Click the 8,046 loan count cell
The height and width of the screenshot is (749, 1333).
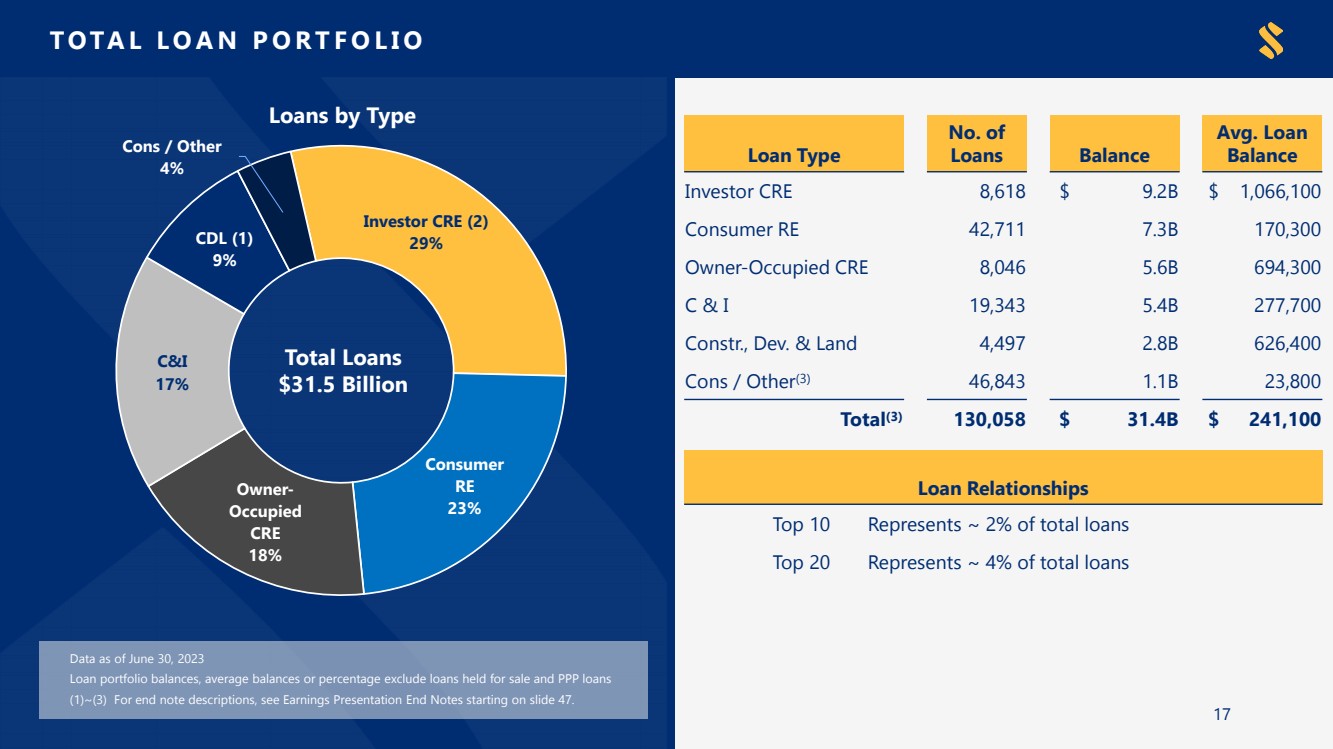1002,267
